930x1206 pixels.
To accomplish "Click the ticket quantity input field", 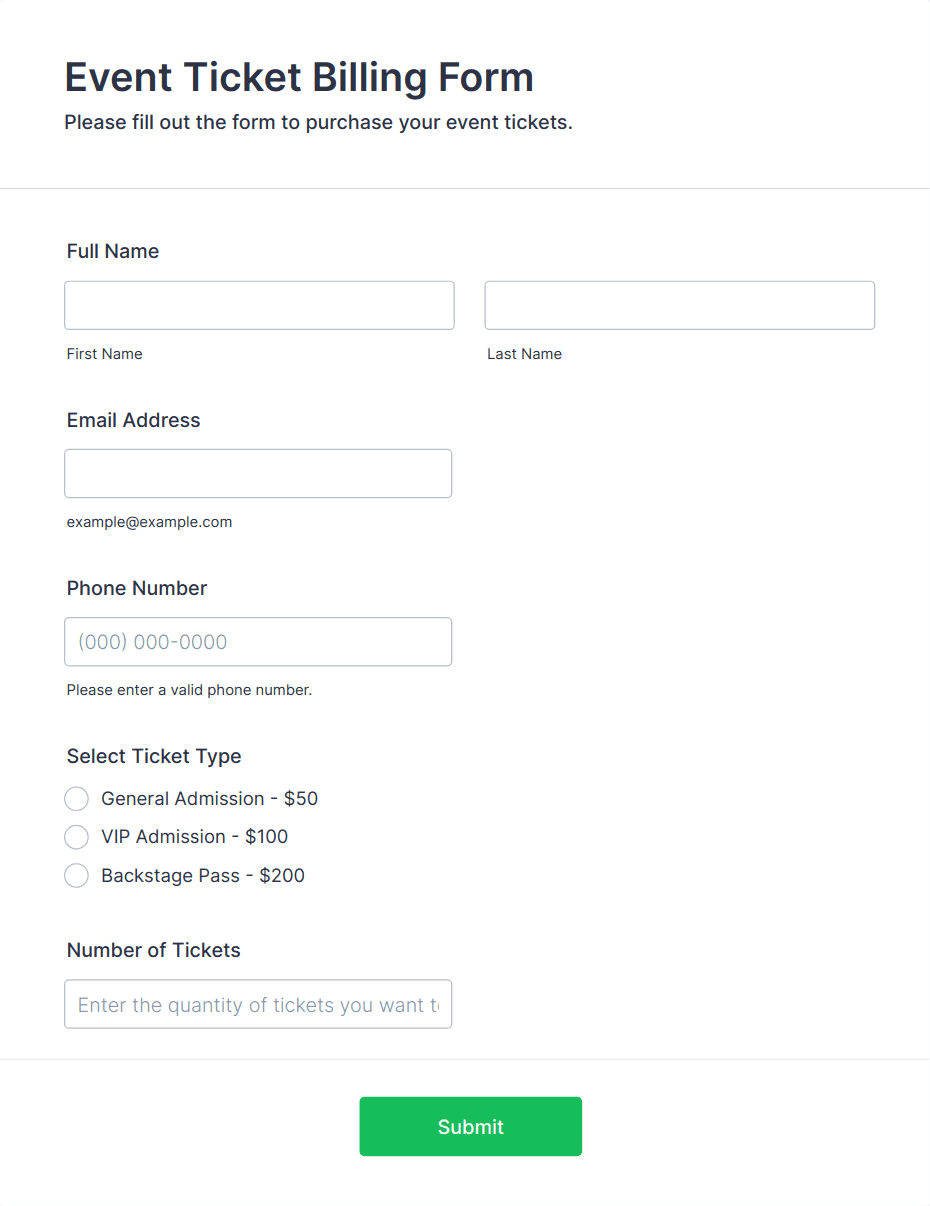I will pos(258,1004).
